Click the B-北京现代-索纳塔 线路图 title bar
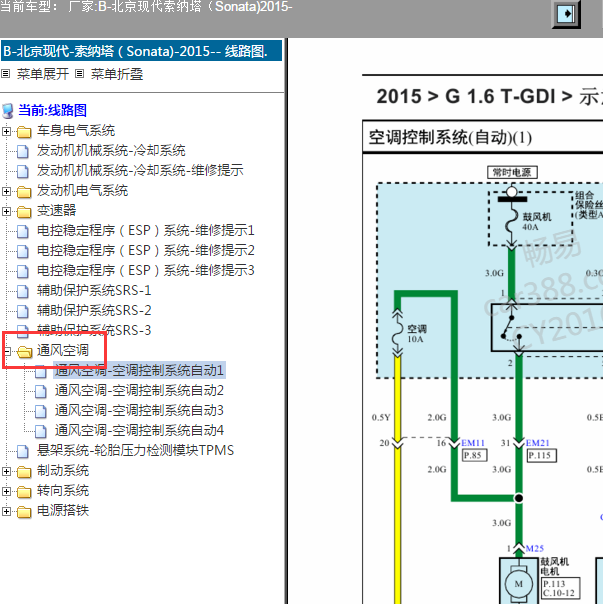Viewport: 603px width, 604px height. click(x=141, y=51)
